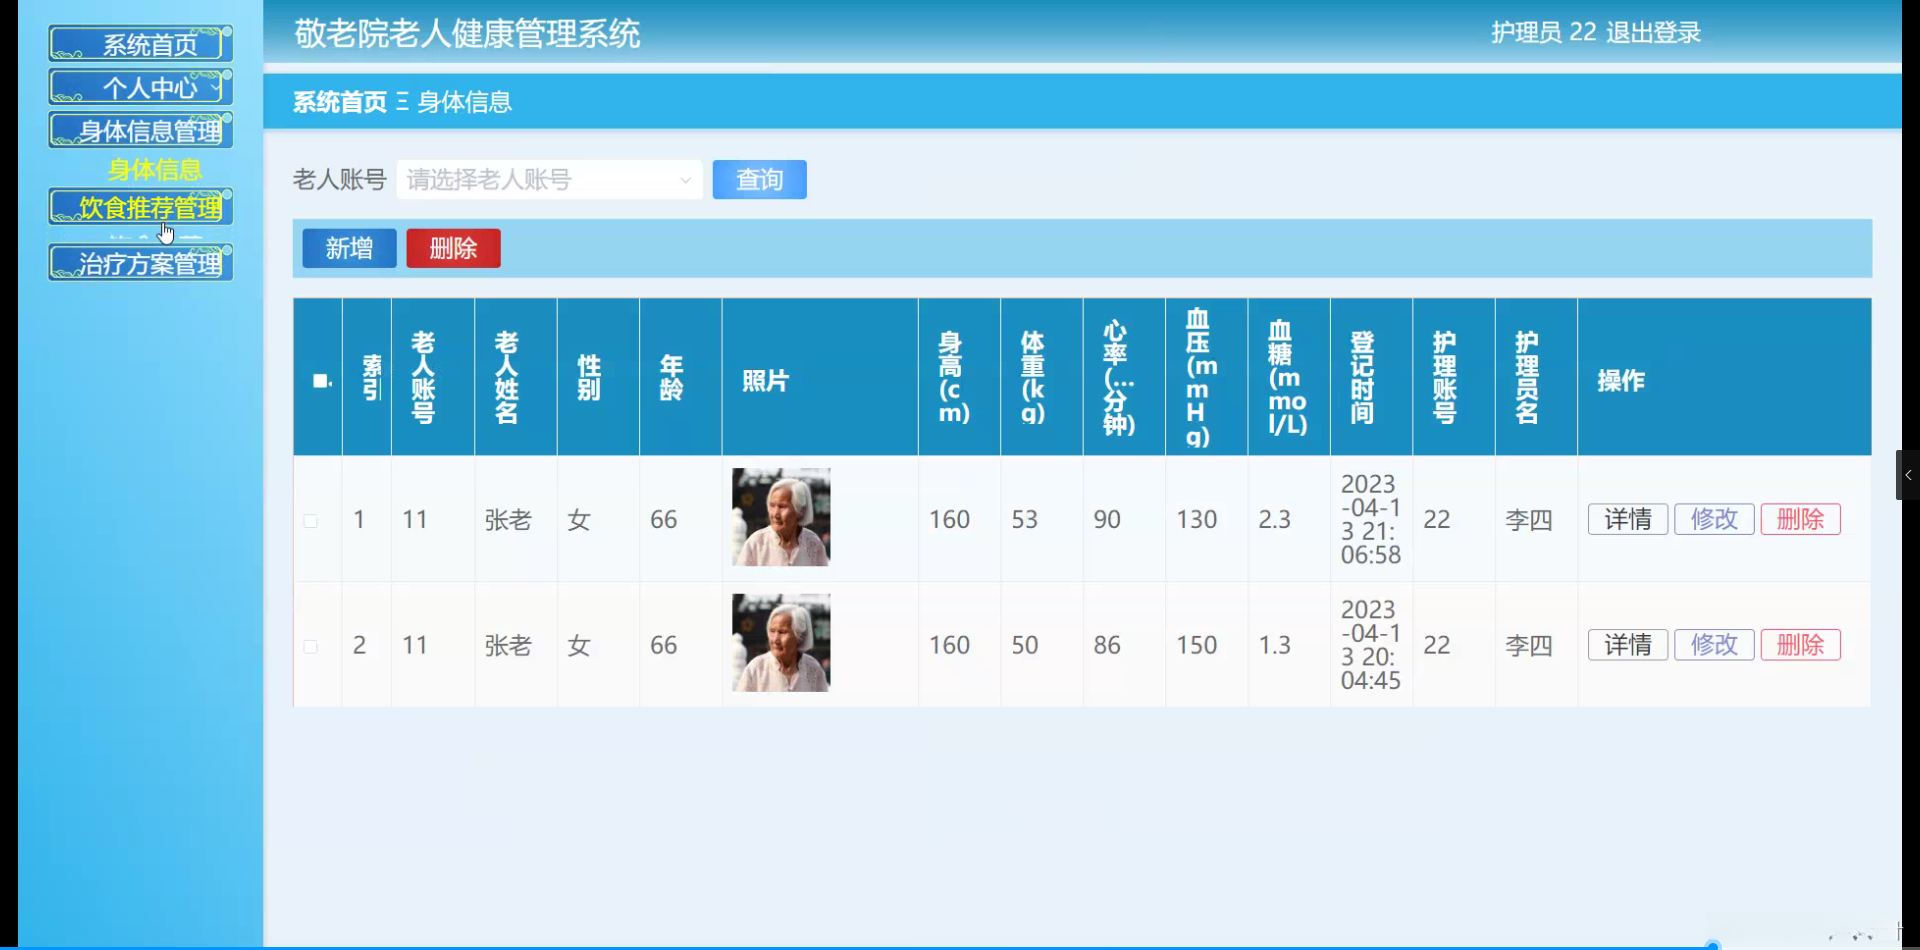Open 治疗方案管理 sidebar menu
Viewport: 1920px width, 950px height.
click(x=141, y=263)
